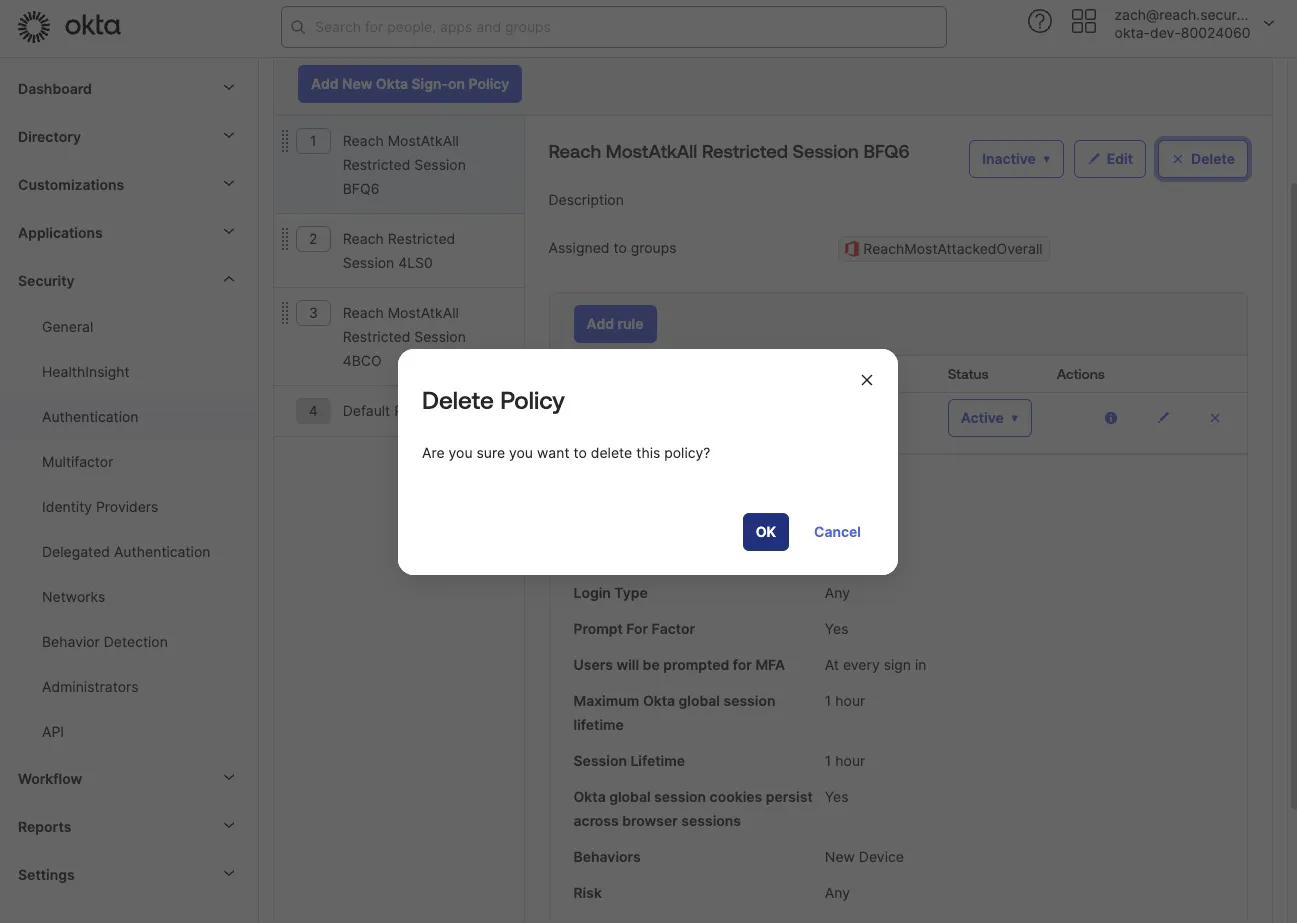
Task: Grab drag handle of policy 2
Action: [x=285, y=239]
